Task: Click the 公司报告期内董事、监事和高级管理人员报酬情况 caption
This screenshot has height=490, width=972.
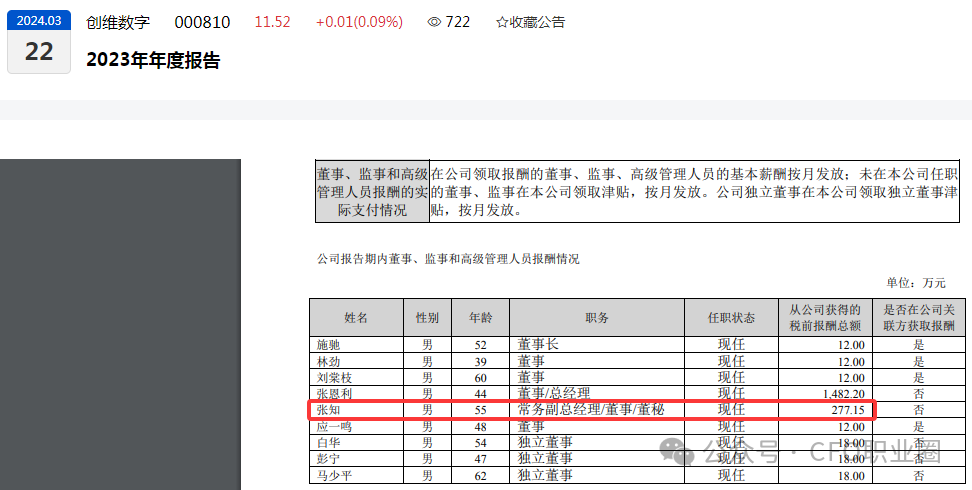Action: (x=448, y=259)
